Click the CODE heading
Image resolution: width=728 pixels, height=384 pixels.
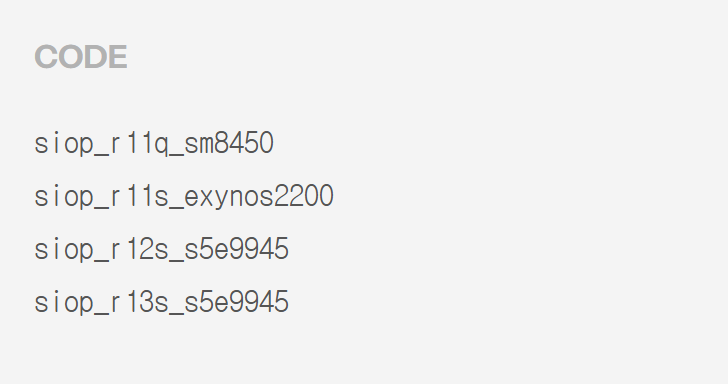point(81,57)
